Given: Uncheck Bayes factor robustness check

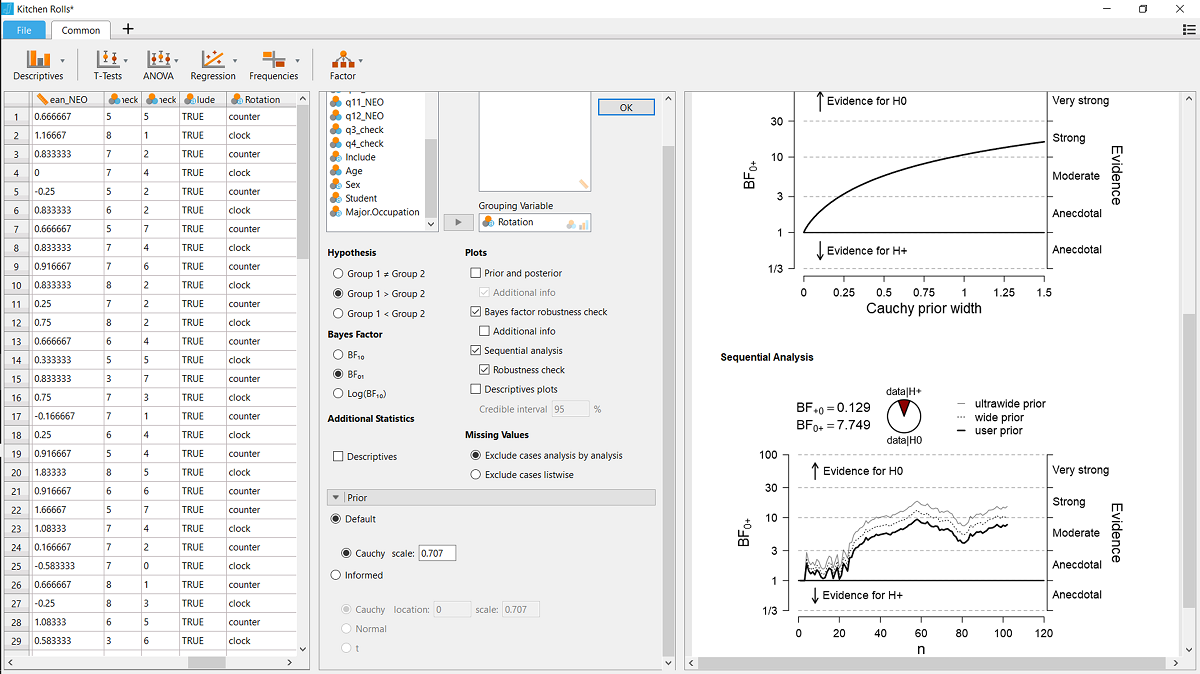Looking at the screenshot, I should [x=476, y=312].
